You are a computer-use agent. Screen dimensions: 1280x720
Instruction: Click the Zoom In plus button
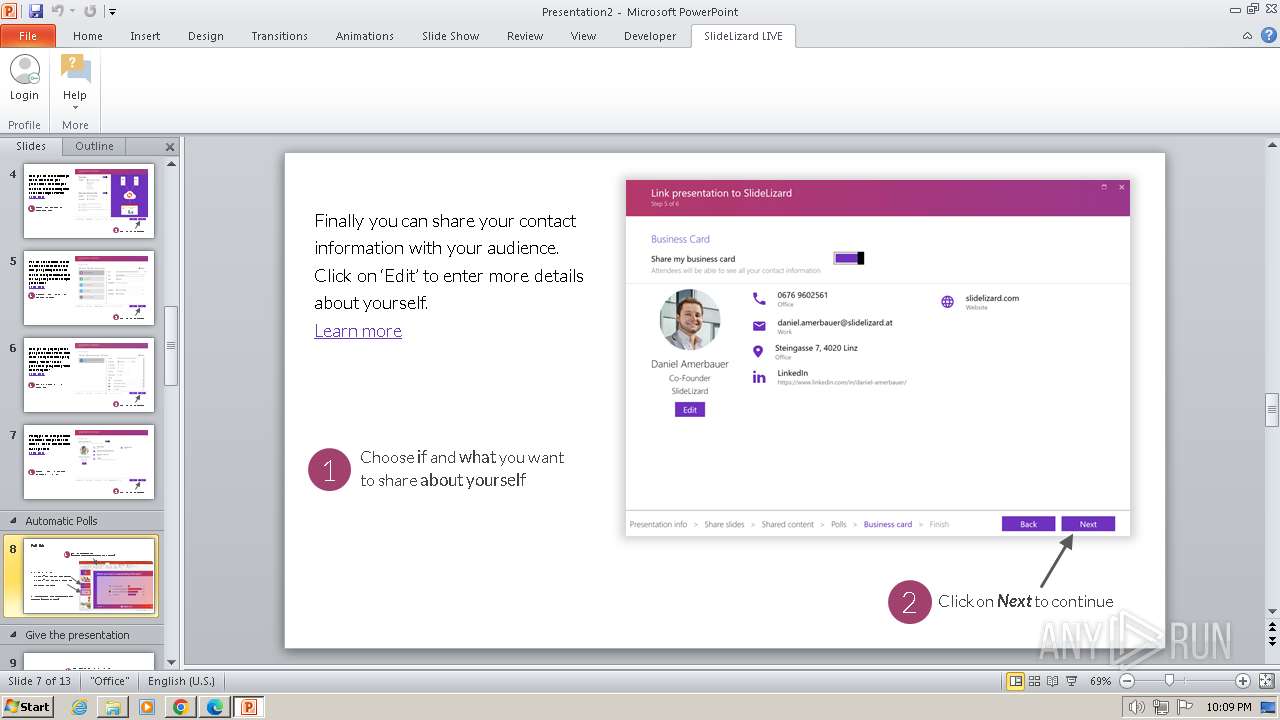coord(1243,681)
